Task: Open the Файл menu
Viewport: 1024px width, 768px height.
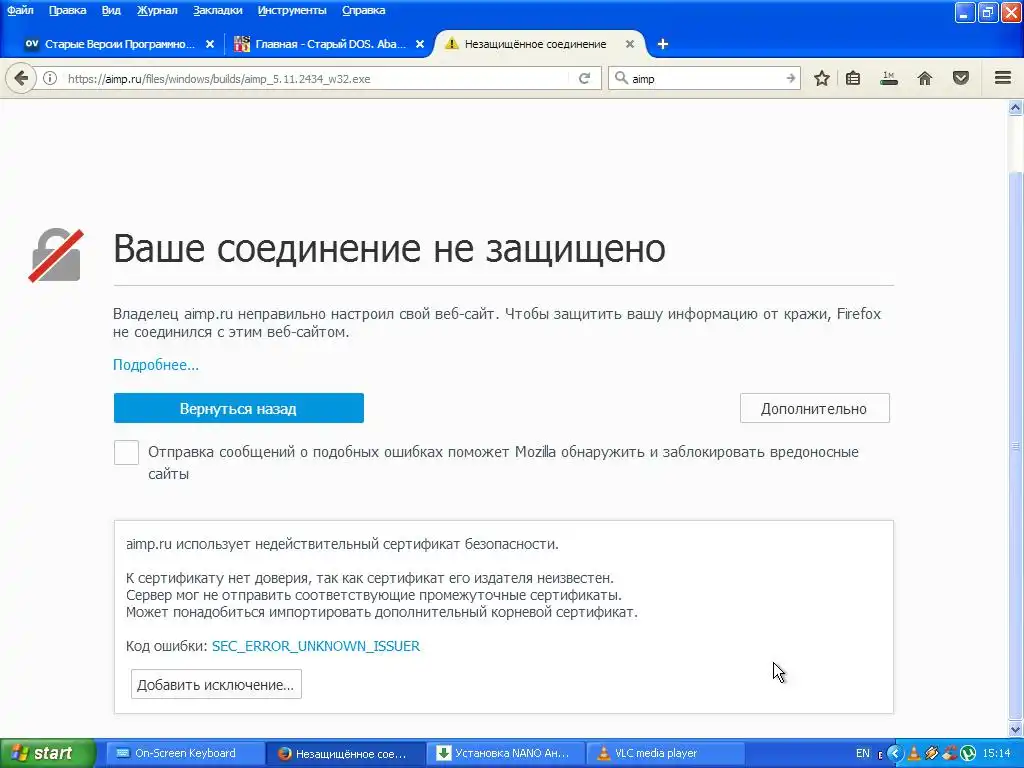Action: (x=20, y=10)
